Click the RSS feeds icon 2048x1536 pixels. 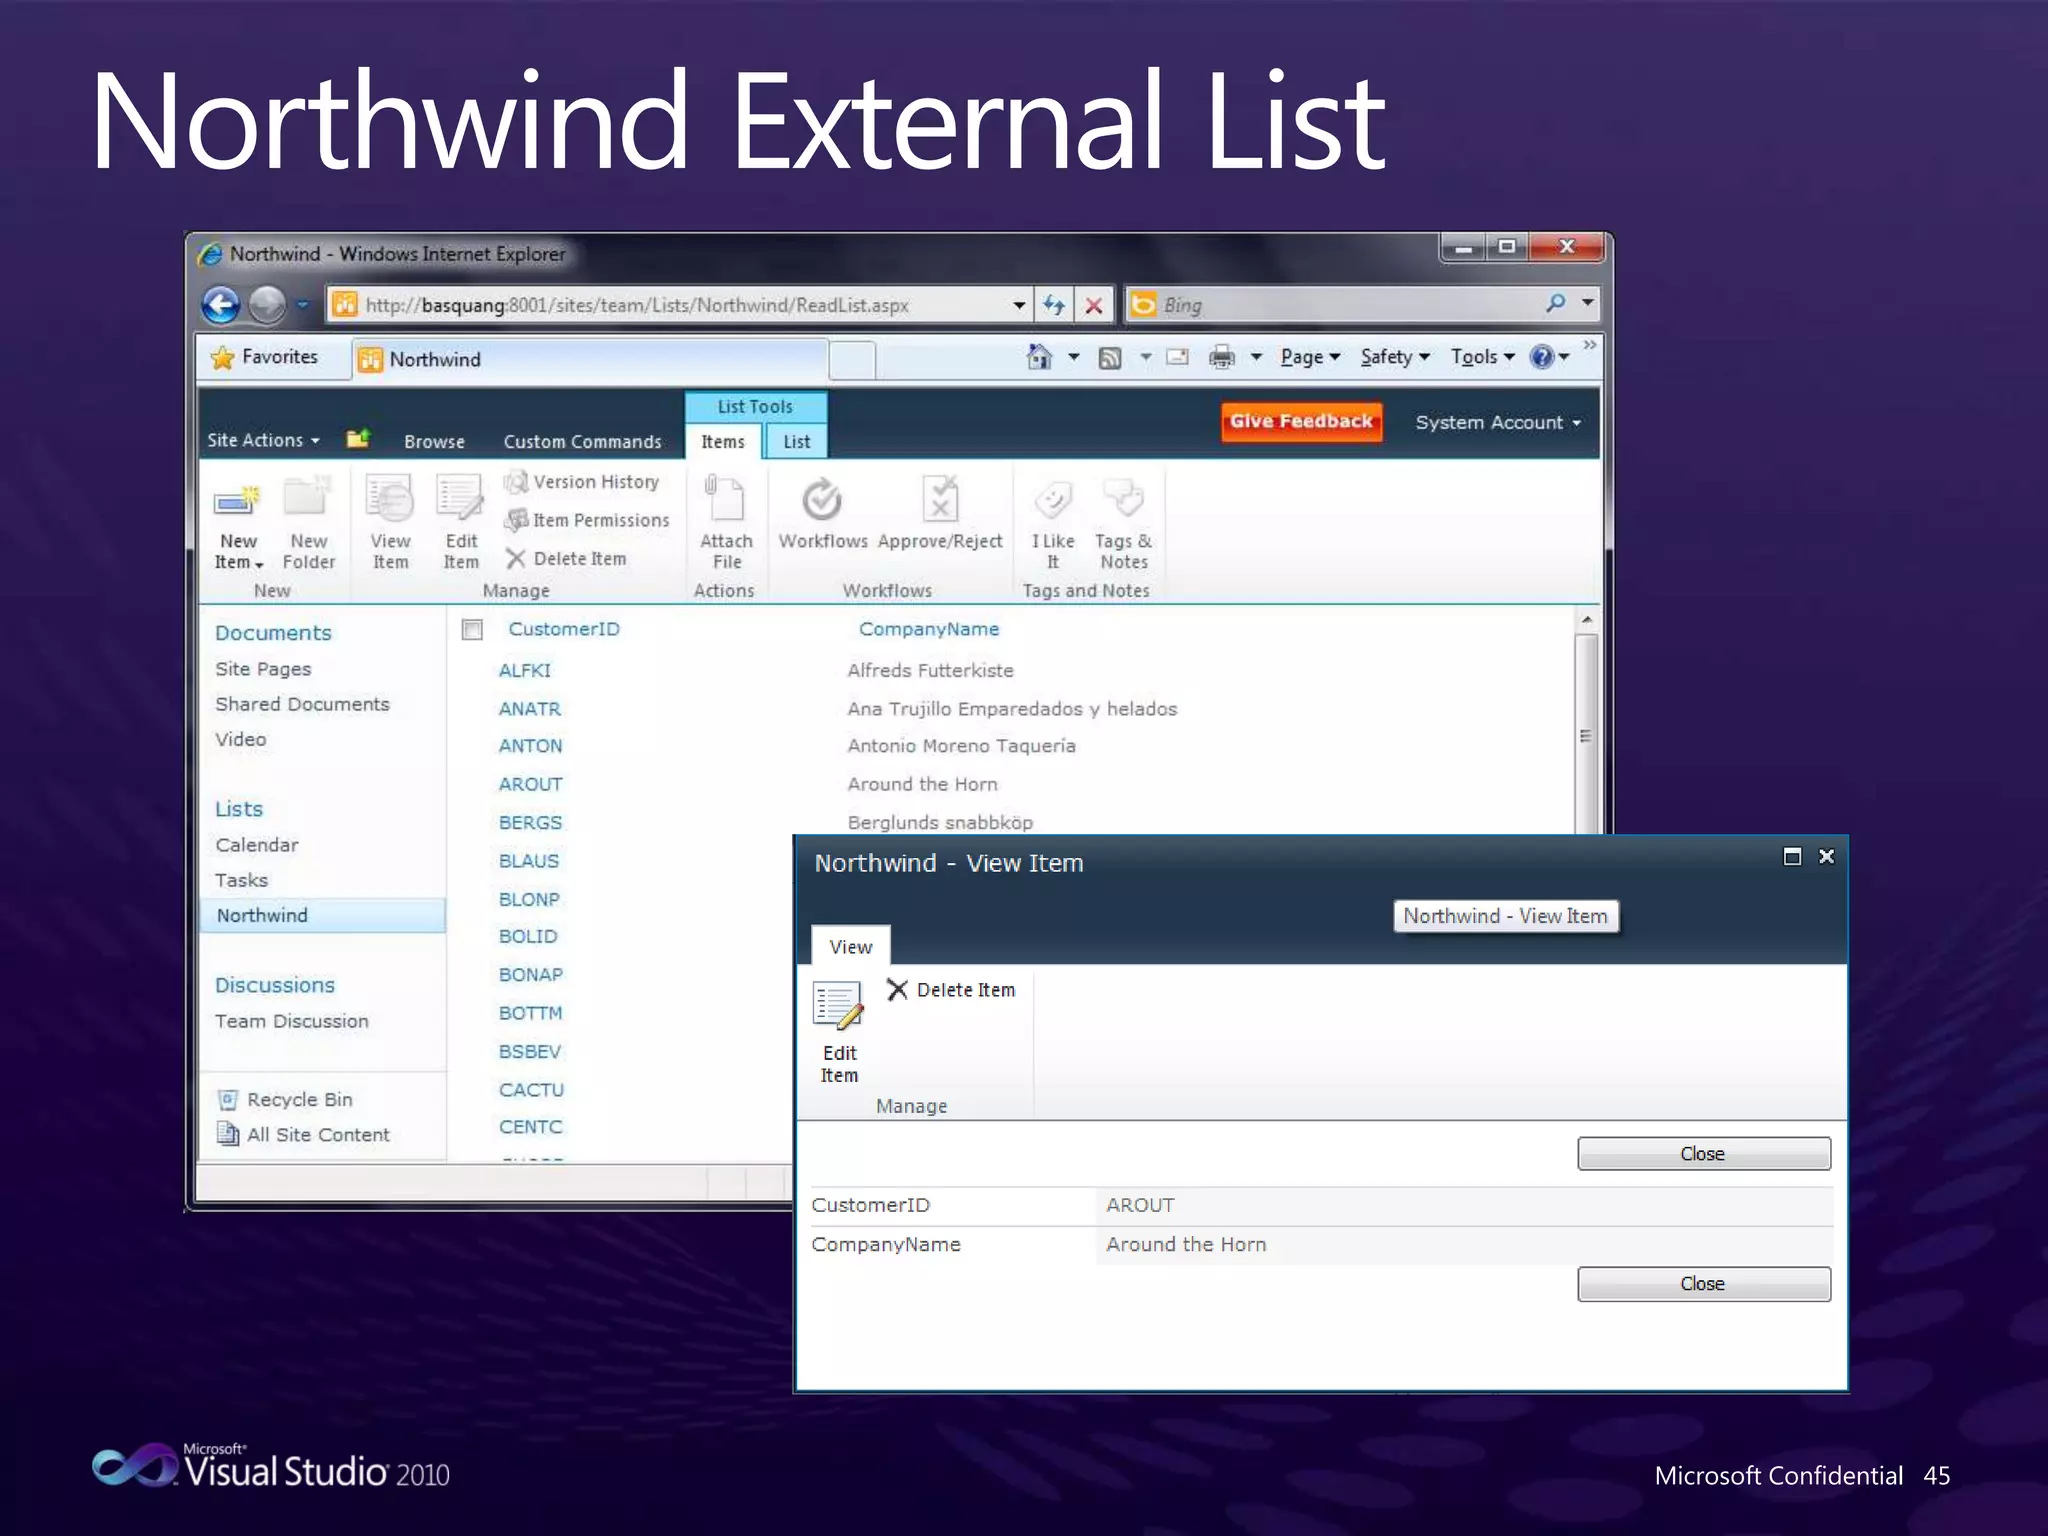(1110, 358)
